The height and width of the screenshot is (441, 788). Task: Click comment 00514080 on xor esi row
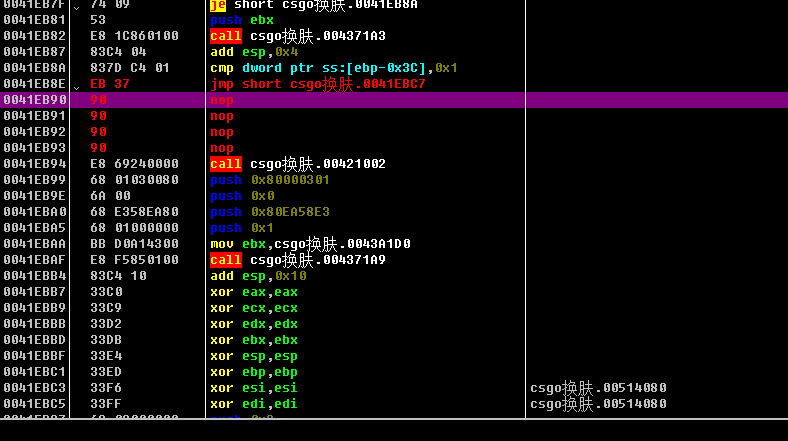pyautogui.click(x=599, y=388)
